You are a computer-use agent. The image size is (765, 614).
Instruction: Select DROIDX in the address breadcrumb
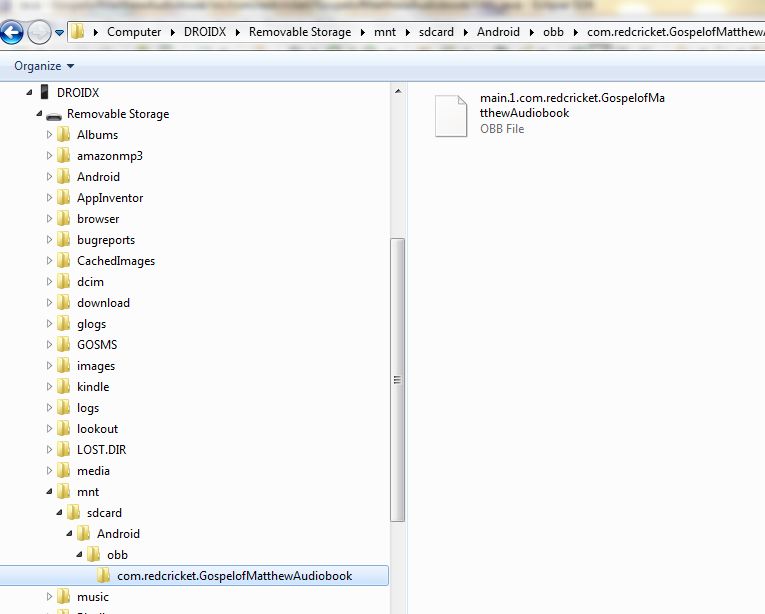coord(204,32)
